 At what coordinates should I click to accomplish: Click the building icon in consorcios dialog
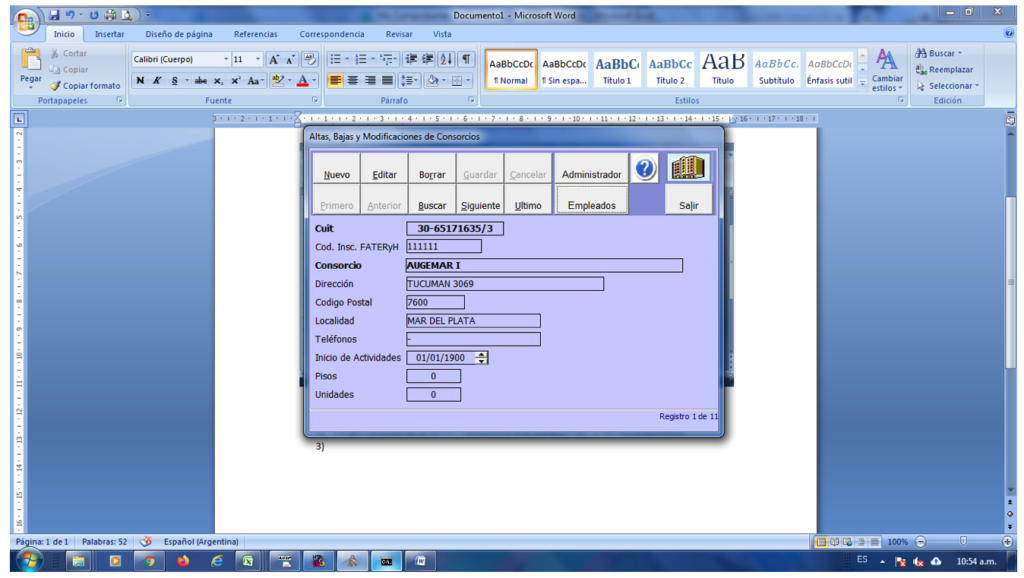(688, 168)
